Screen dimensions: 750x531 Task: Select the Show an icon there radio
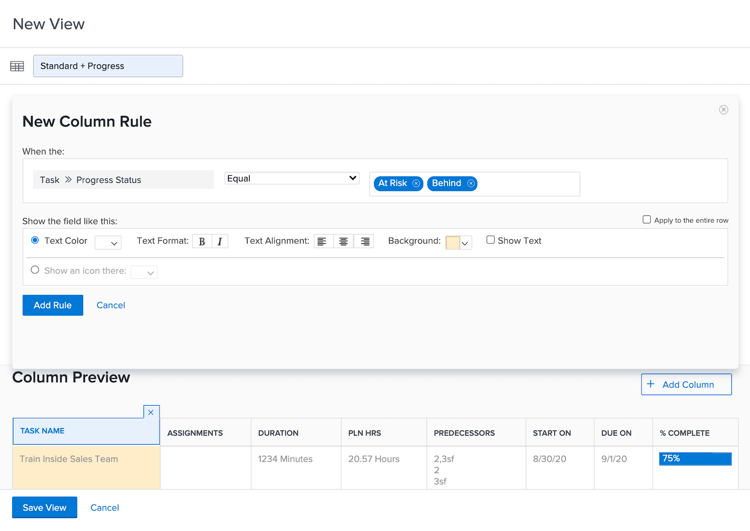pyautogui.click(x=35, y=270)
